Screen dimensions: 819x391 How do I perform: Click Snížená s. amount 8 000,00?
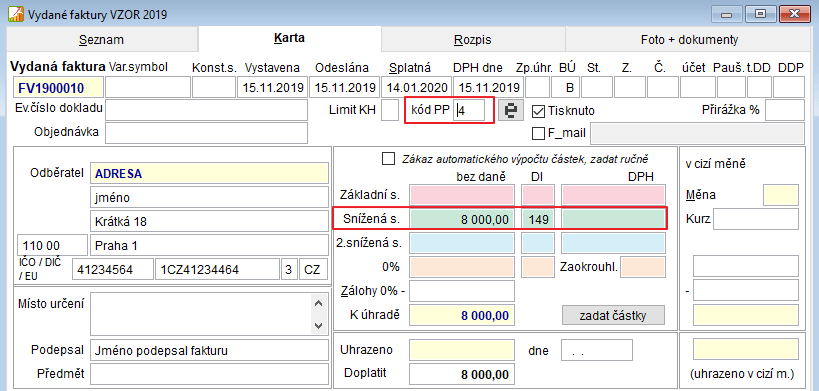(462, 219)
